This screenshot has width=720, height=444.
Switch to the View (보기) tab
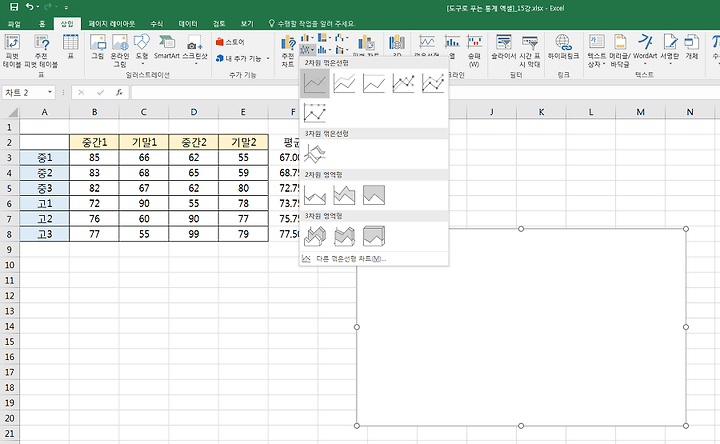click(247, 23)
